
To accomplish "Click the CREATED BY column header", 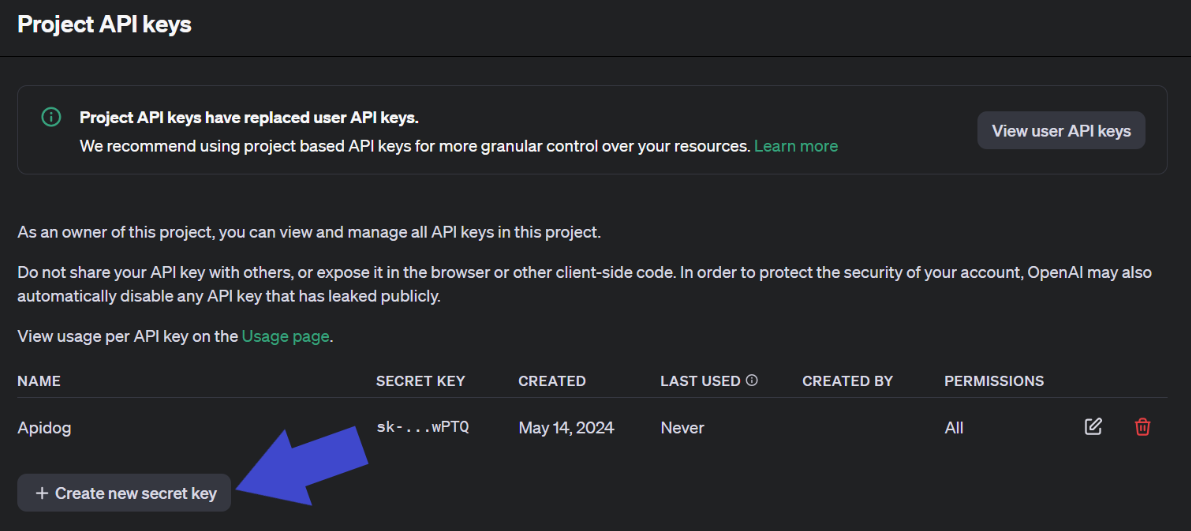I will [x=847, y=381].
